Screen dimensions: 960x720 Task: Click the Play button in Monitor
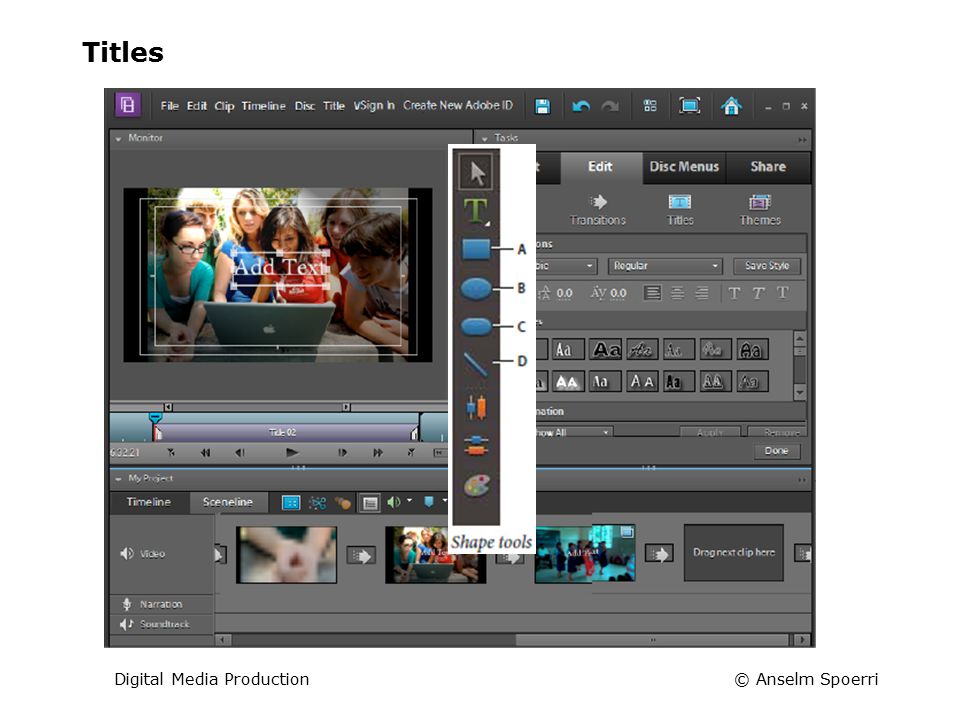coord(292,453)
